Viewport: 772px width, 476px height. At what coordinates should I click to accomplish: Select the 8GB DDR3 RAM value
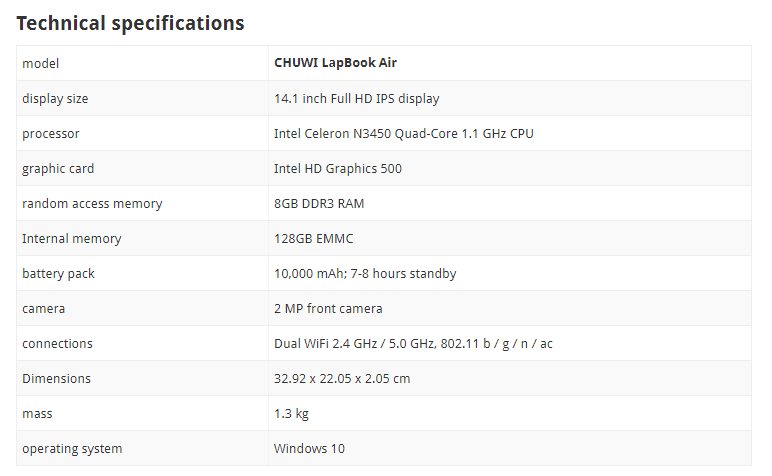[x=319, y=204]
